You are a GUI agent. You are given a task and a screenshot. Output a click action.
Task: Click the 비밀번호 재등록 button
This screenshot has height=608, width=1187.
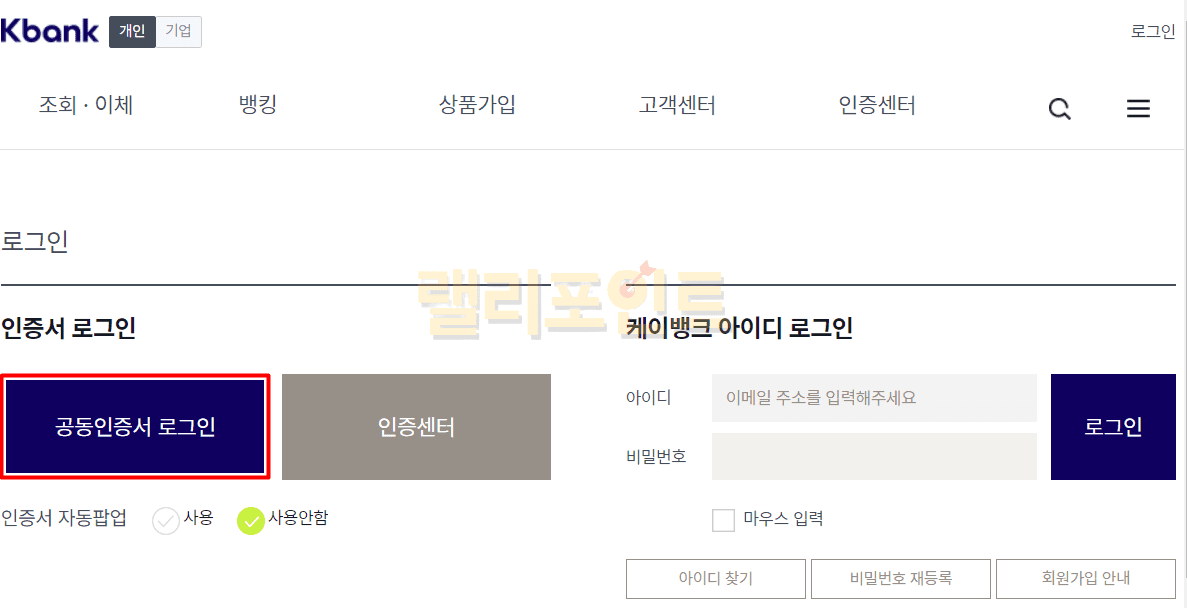(900, 578)
